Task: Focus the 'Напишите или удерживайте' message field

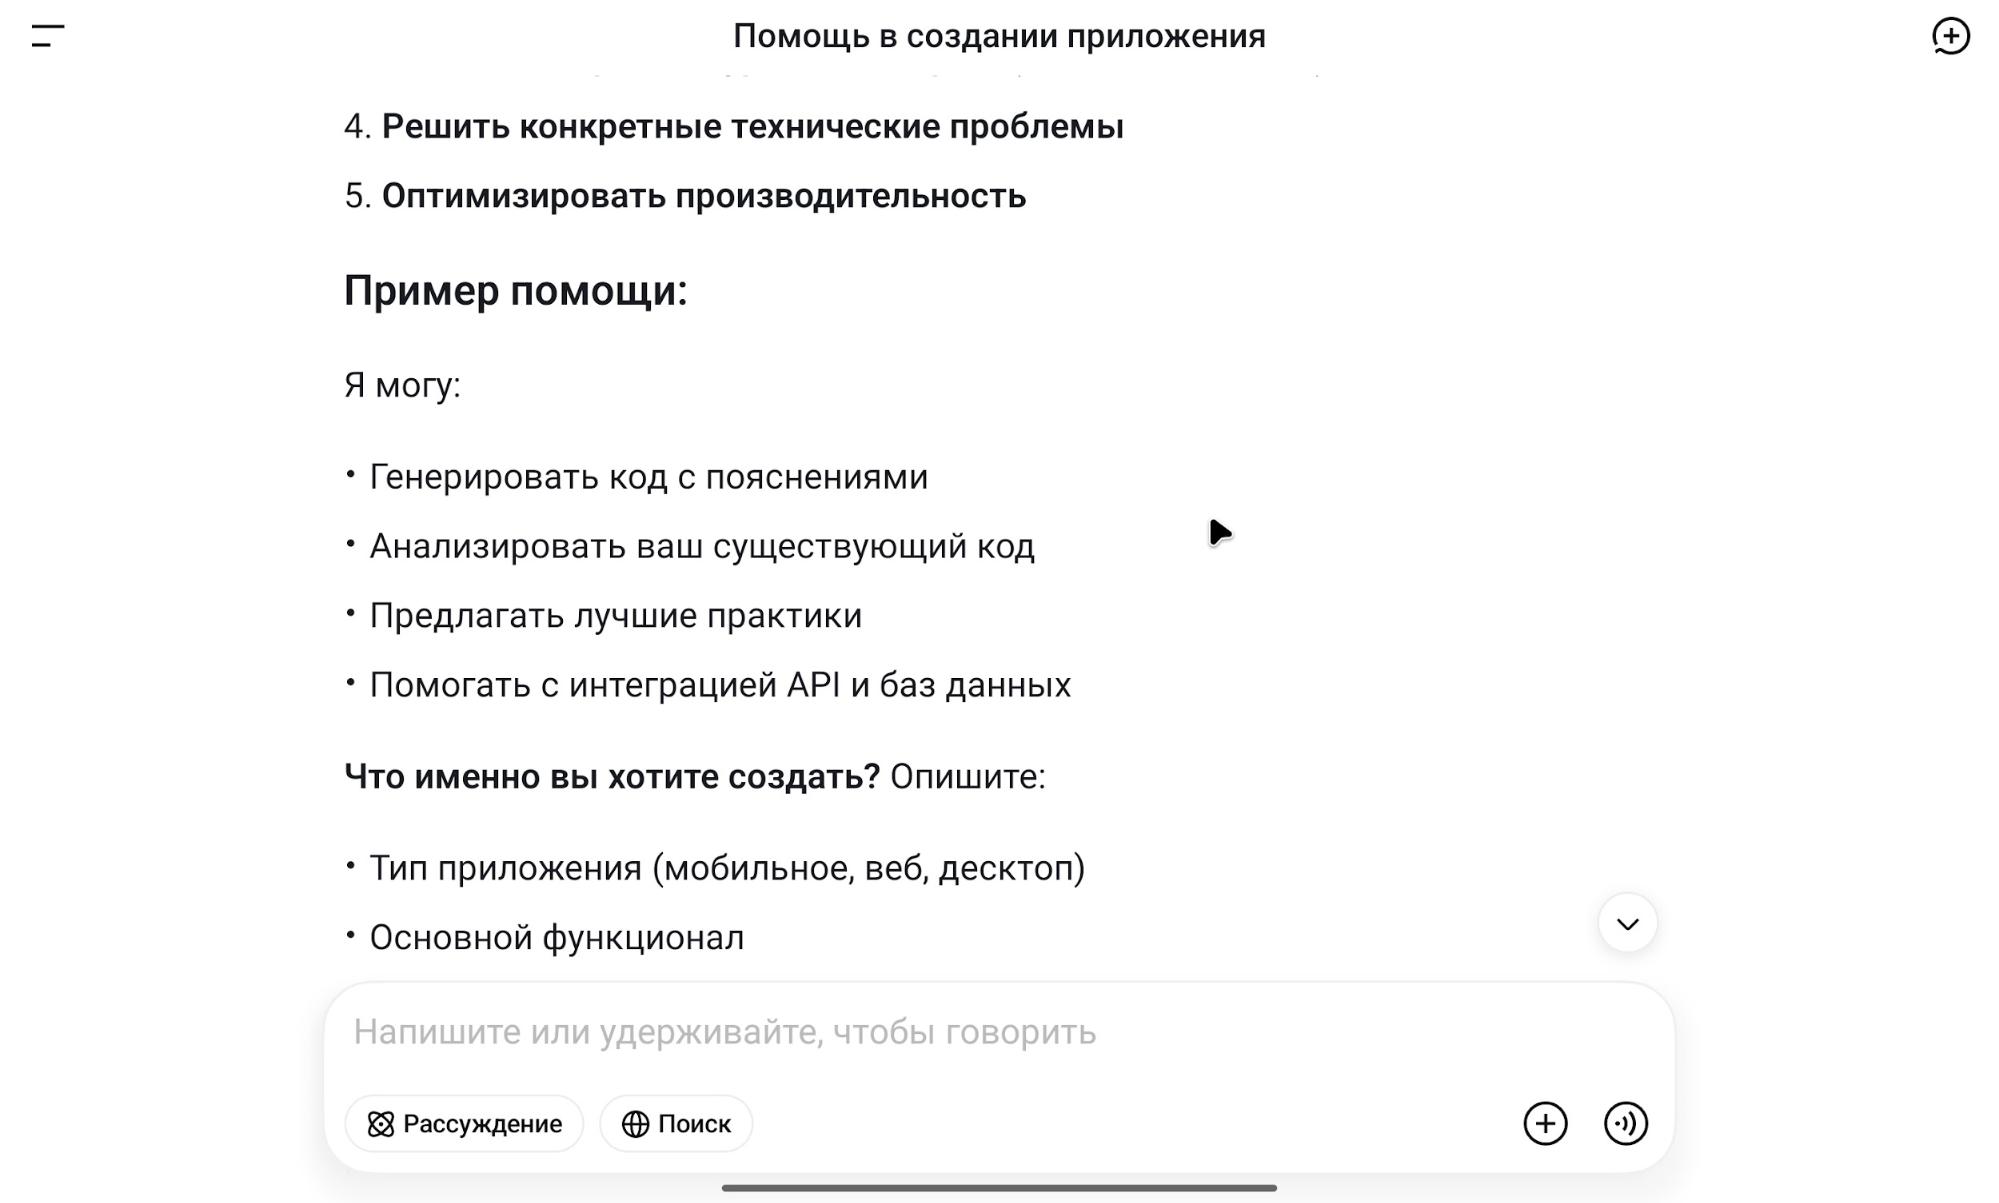Action: tap(900, 1032)
